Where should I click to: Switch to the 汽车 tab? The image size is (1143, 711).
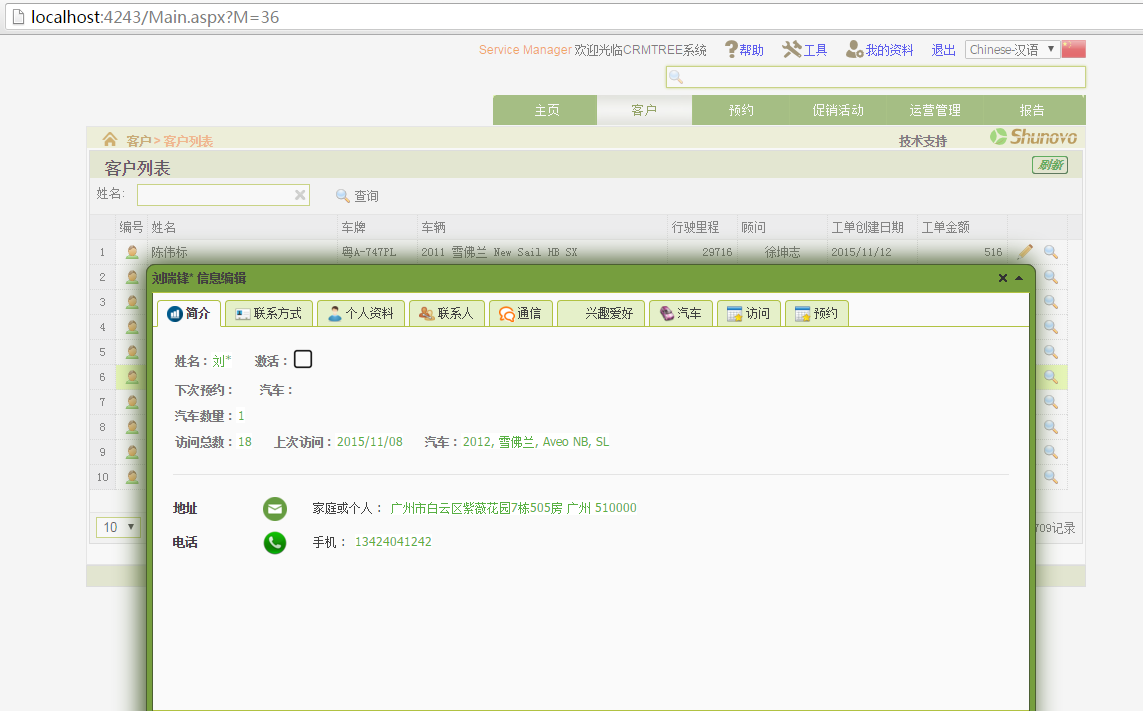coord(681,314)
